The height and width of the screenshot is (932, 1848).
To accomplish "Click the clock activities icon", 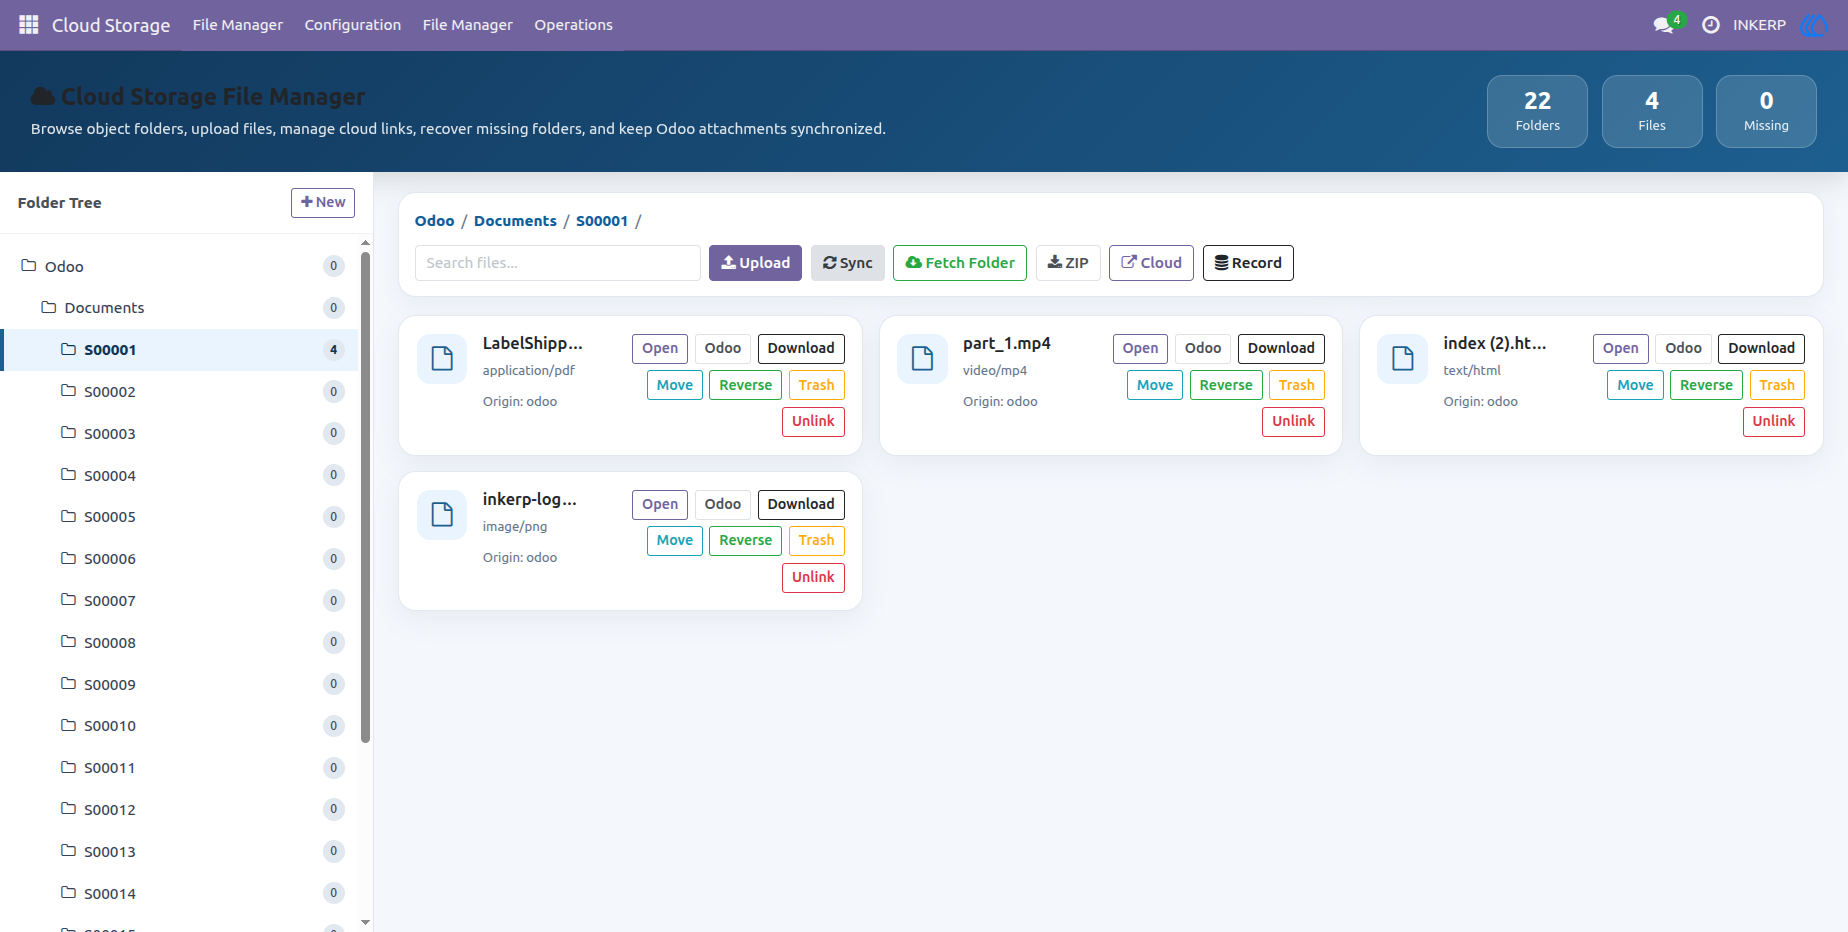I will point(1711,25).
